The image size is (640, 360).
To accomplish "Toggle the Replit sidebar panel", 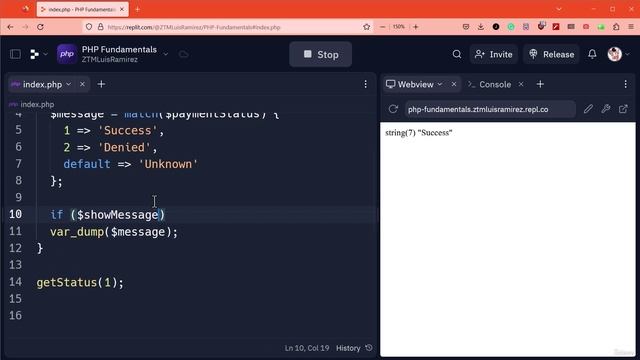I will click(x=16, y=54).
